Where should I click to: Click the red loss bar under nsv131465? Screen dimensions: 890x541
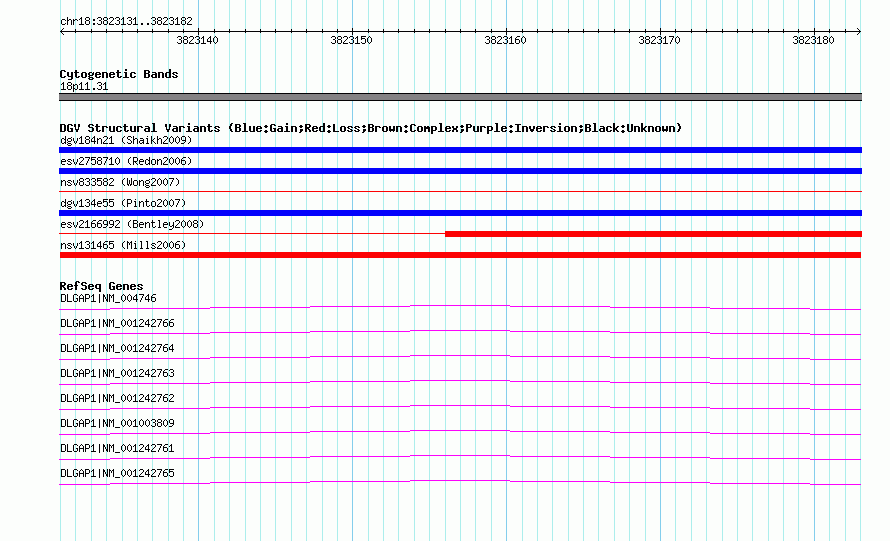460,255
